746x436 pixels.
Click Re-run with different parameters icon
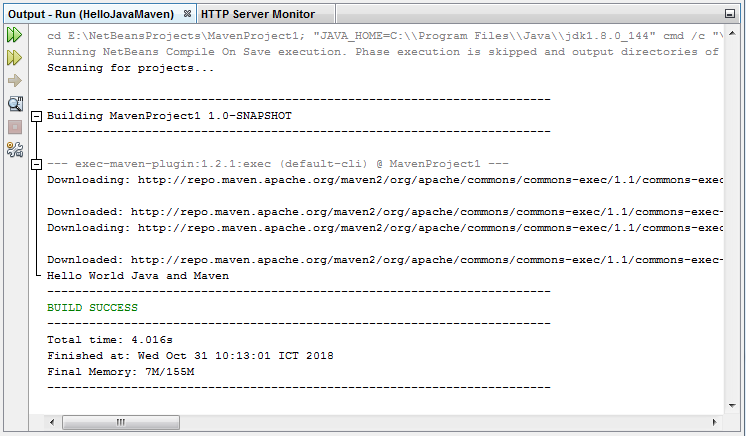15,58
